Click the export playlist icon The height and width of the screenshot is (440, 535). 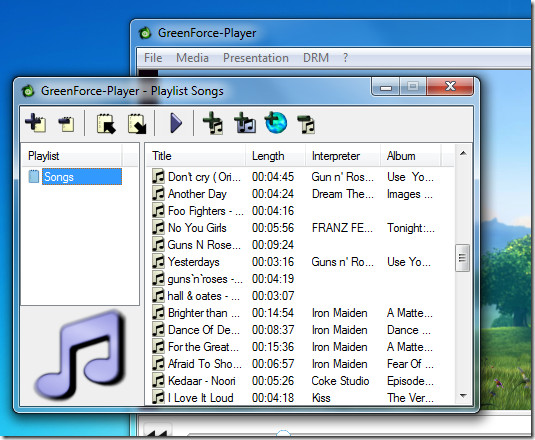tap(137, 123)
